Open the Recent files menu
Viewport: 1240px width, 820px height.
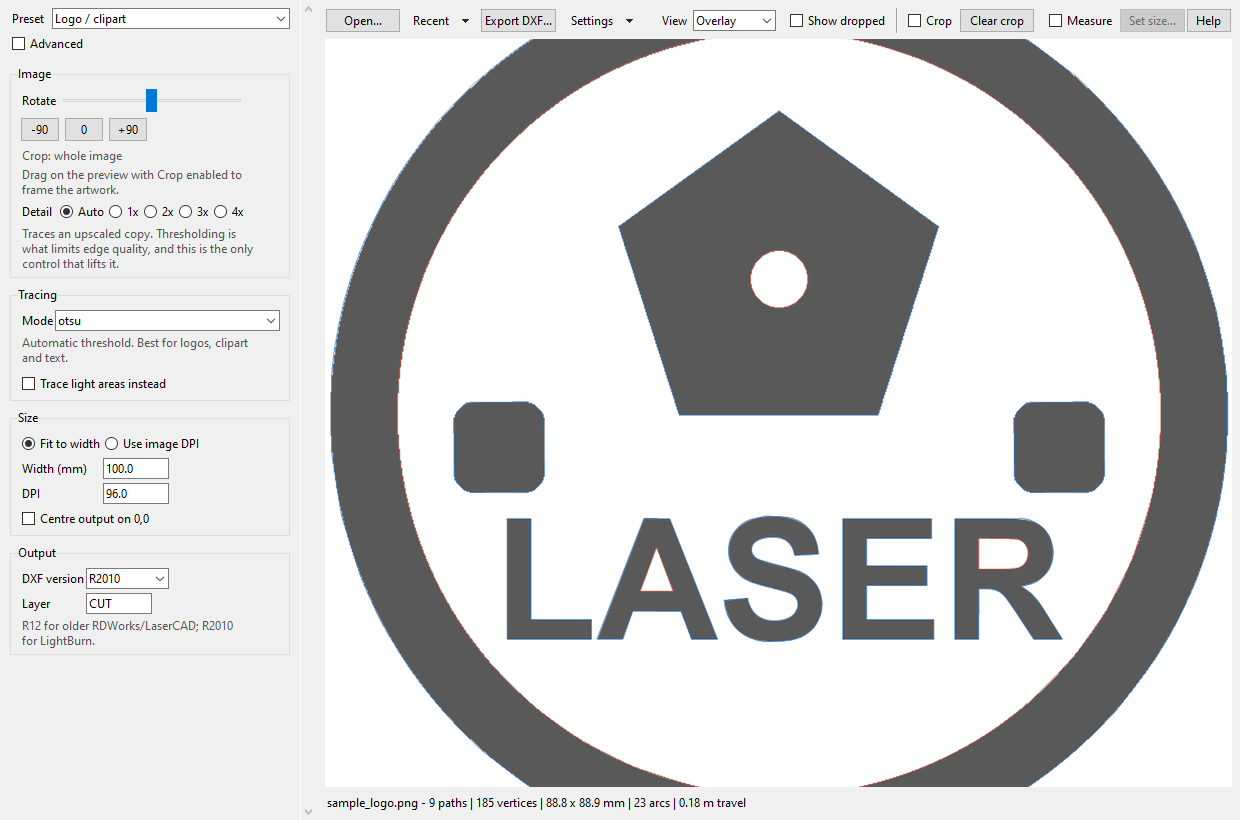tap(441, 21)
